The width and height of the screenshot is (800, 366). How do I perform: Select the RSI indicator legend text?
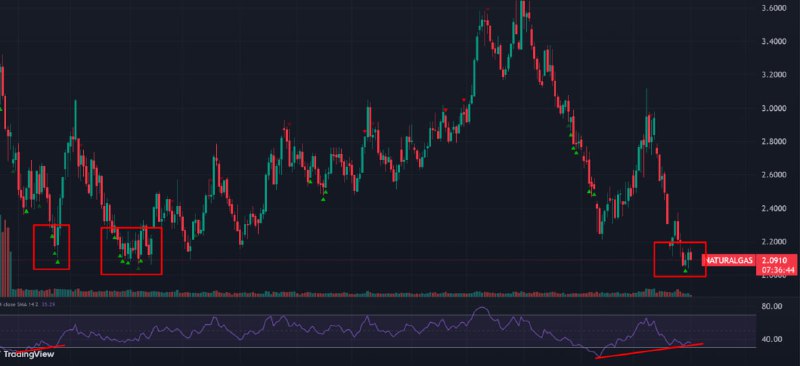pyautogui.click(x=28, y=304)
